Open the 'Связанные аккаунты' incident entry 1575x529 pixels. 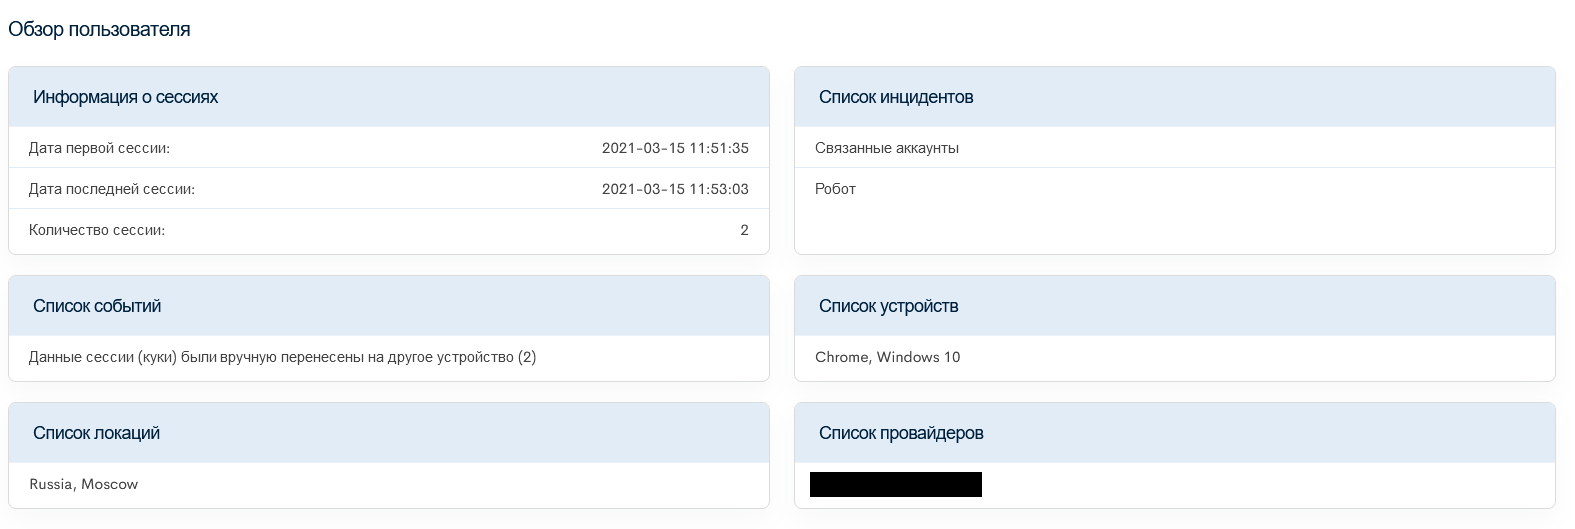coord(887,148)
